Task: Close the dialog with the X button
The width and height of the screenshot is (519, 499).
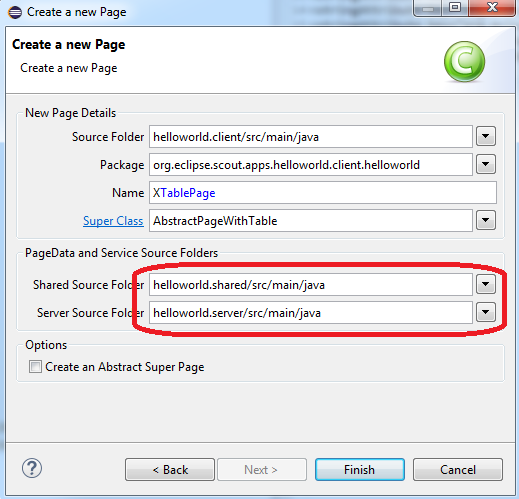Action: [492, 8]
